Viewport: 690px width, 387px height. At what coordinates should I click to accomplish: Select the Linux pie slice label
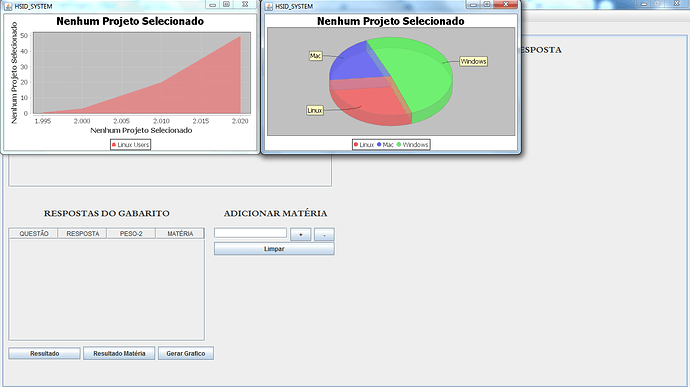(315, 110)
